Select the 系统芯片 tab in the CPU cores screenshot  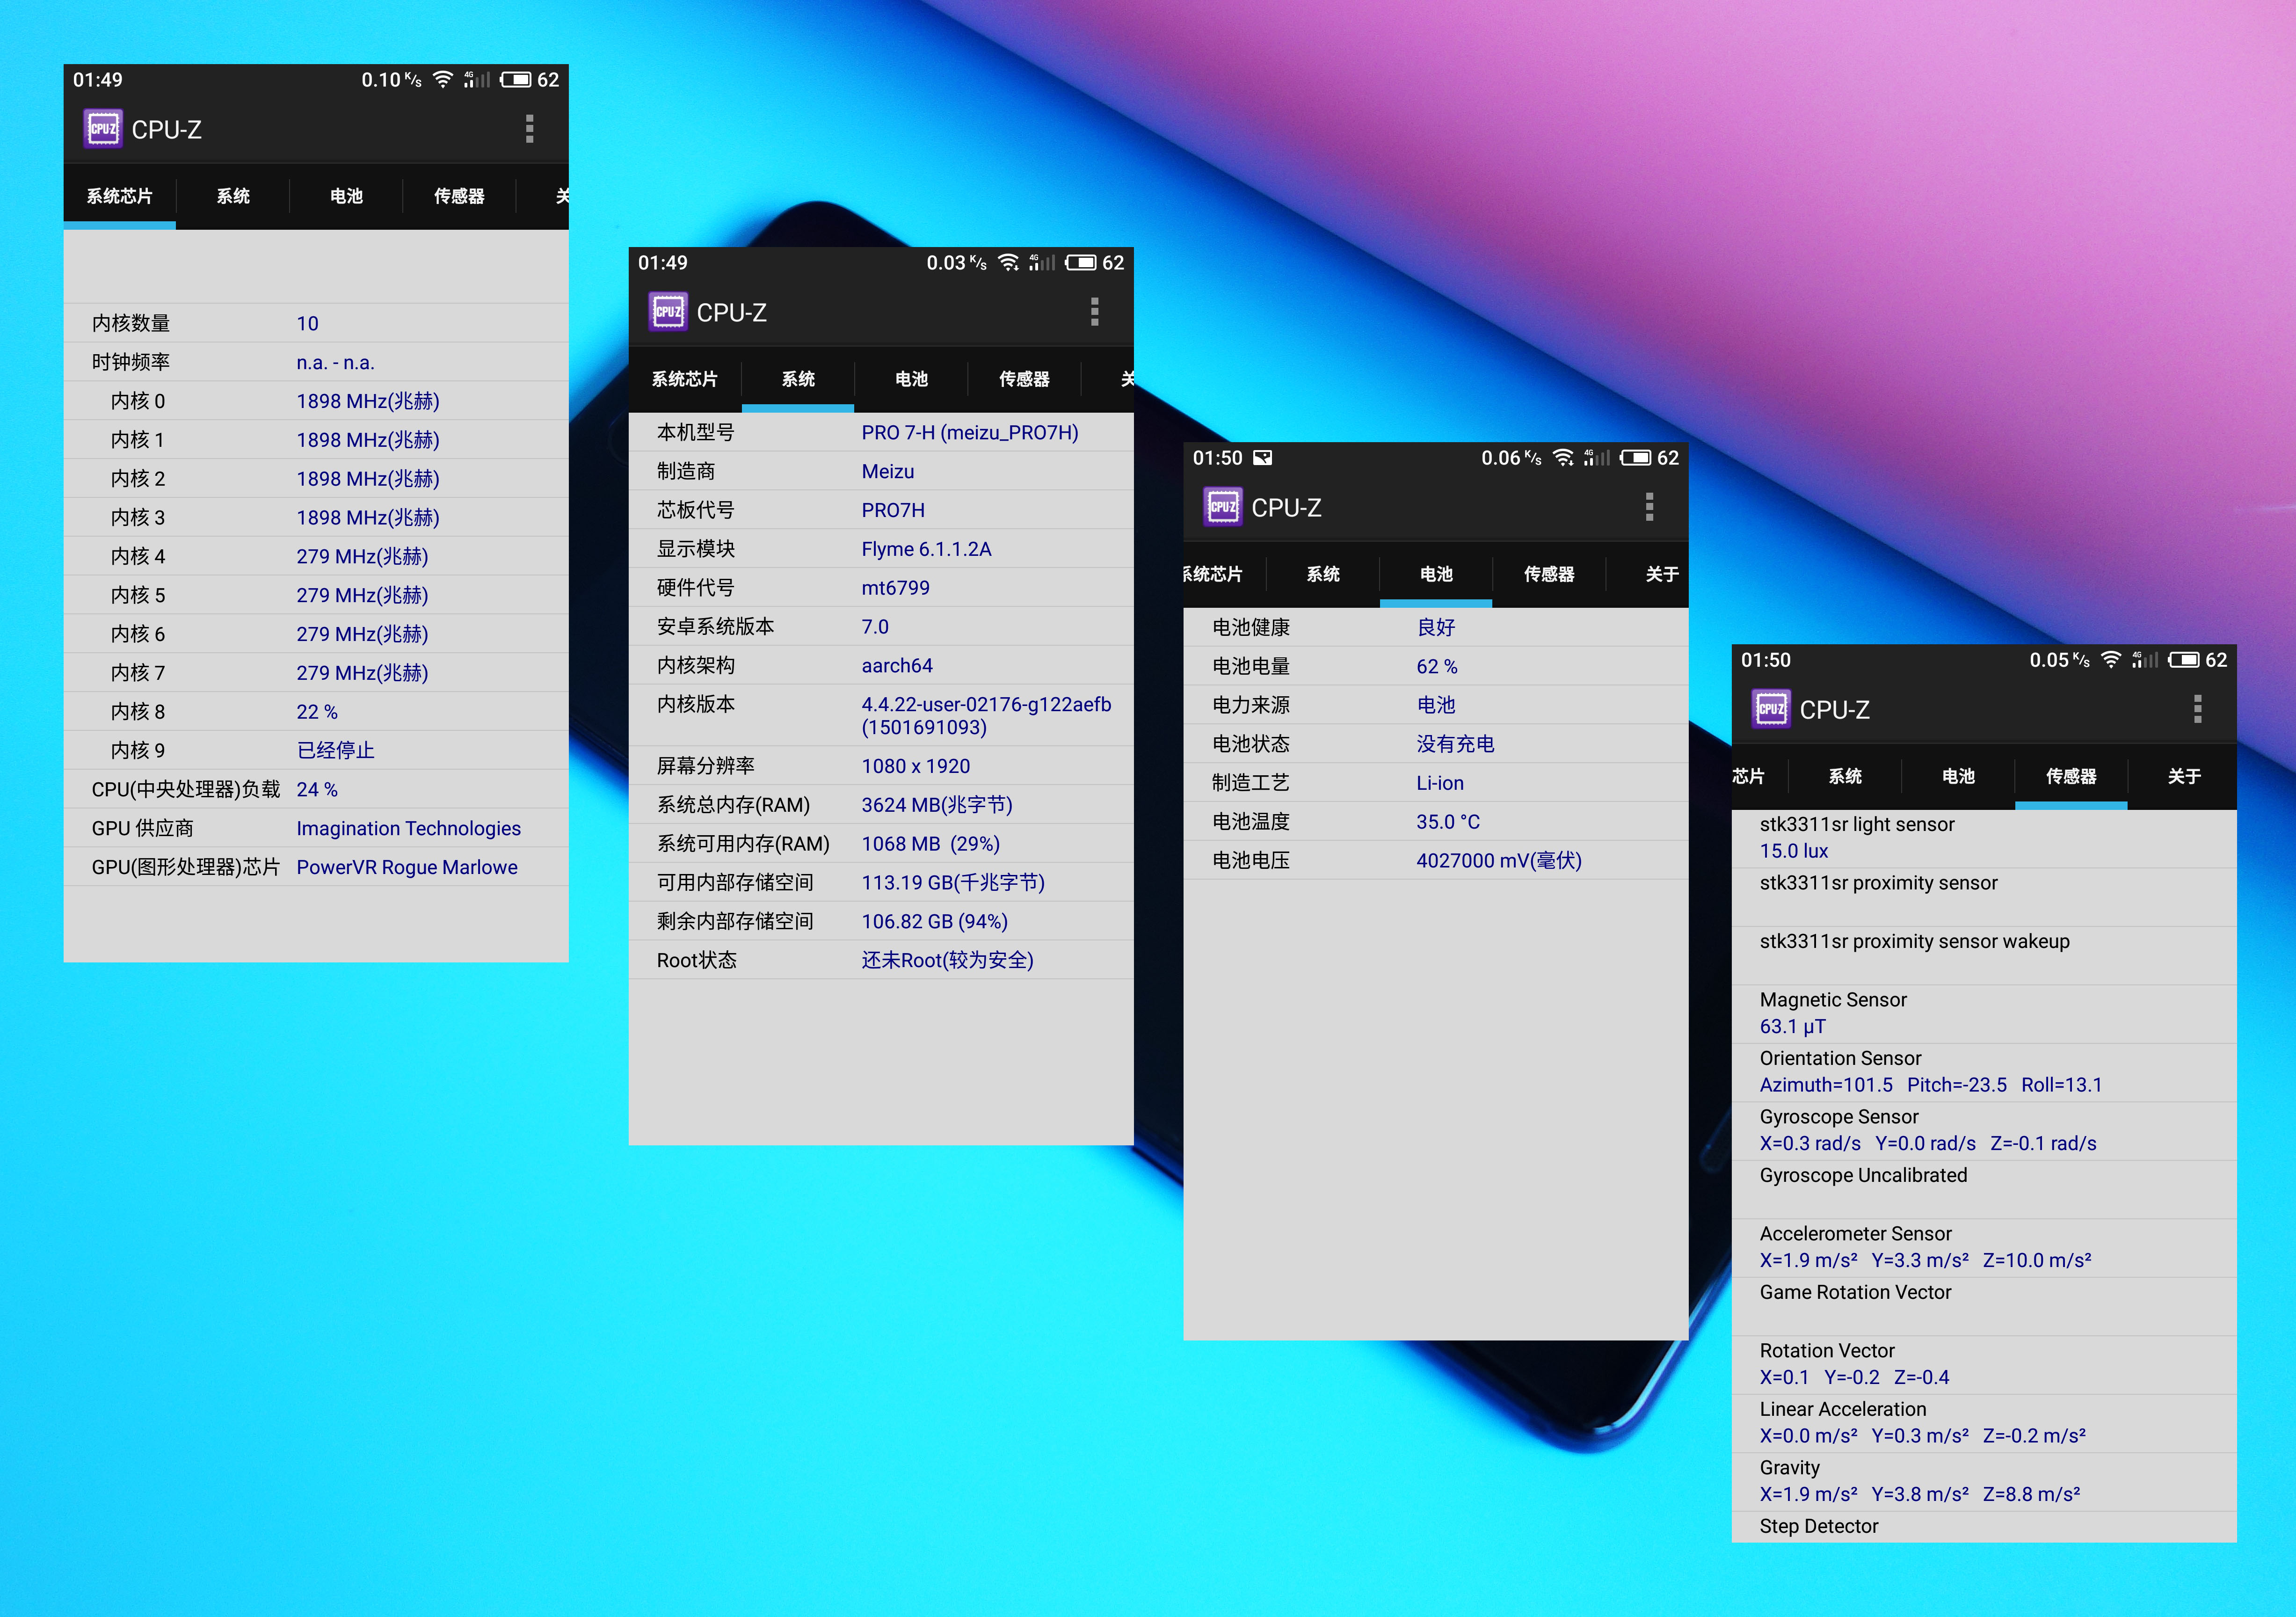[x=120, y=196]
